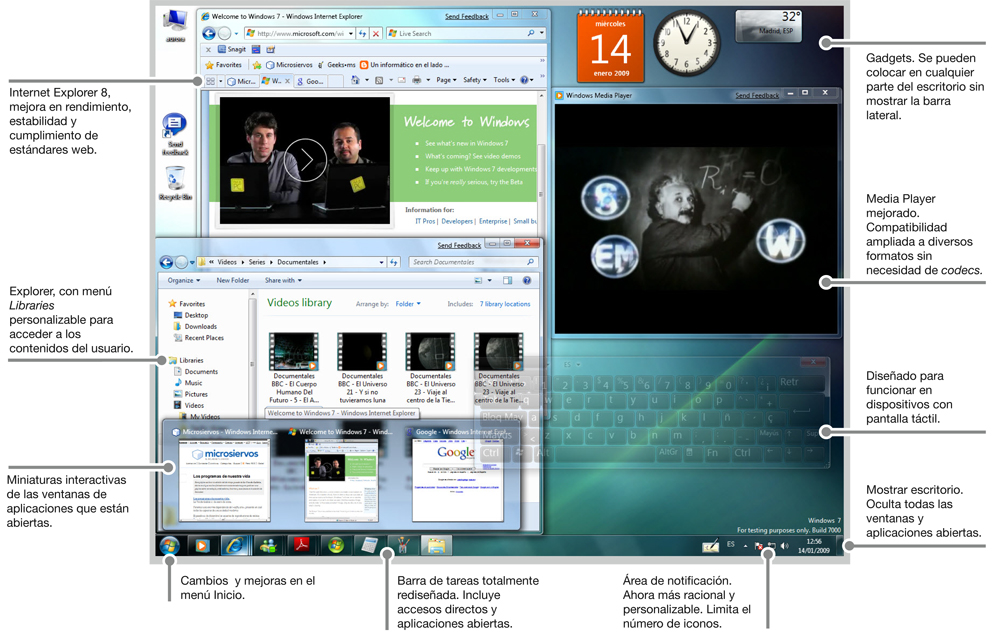The image size is (1000, 638).
Task: Stop loading with the red X button
Action: (x=376, y=34)
